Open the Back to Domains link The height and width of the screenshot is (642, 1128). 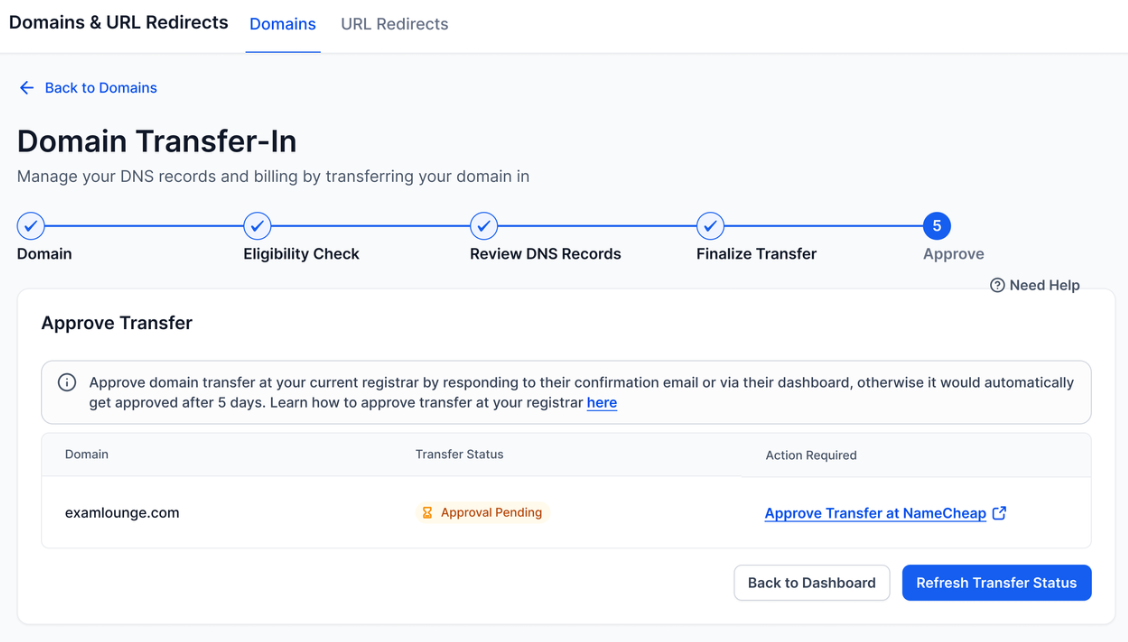pyautogui.click(x=101, y=88)
